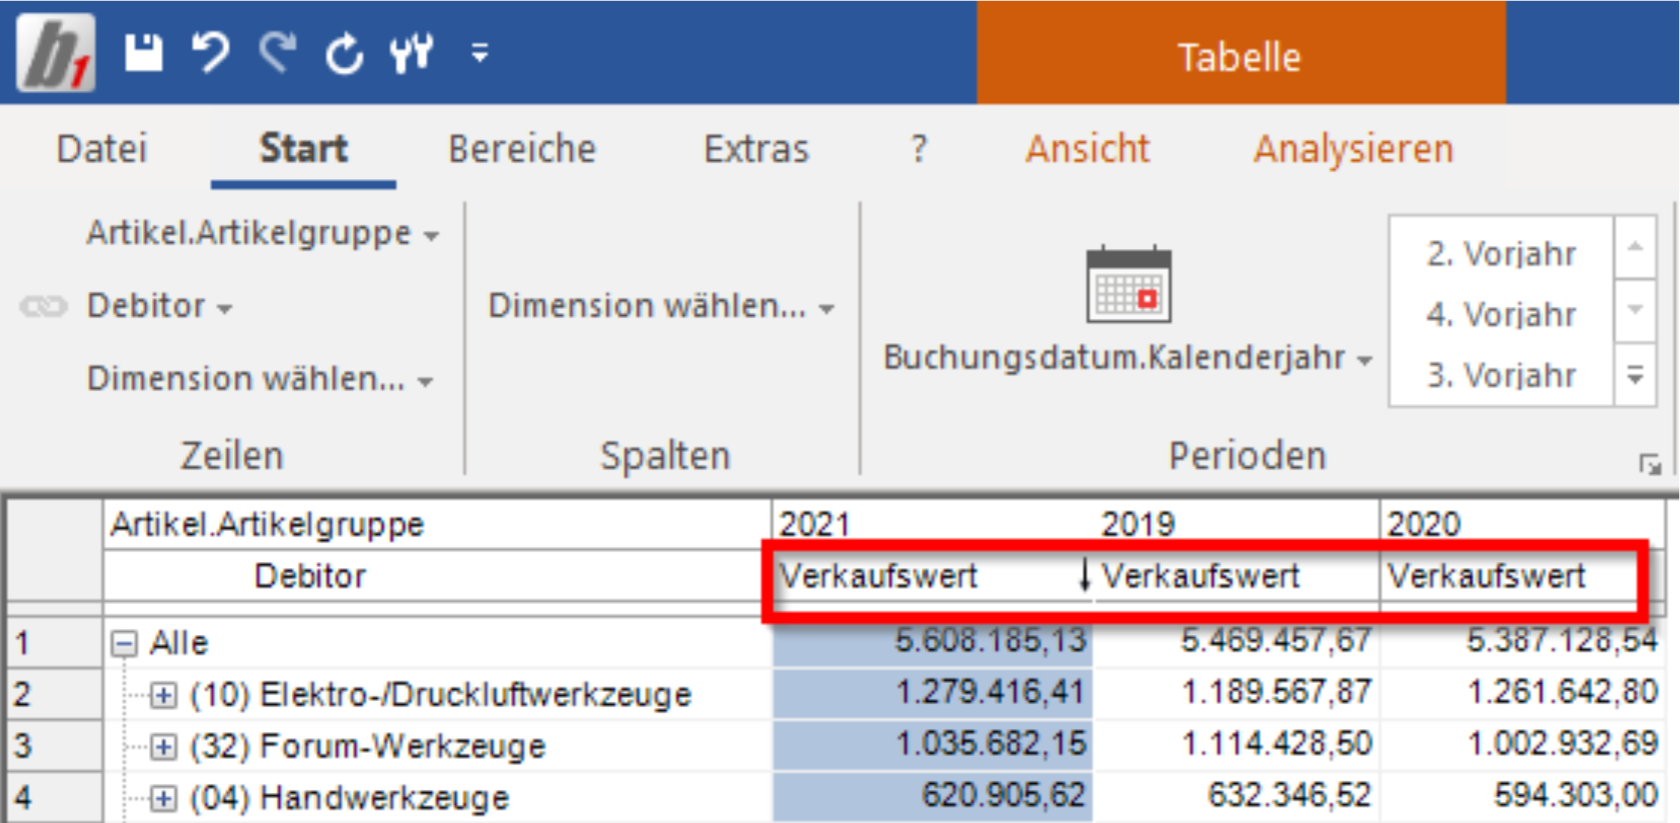Select 3. Vorjahr in the period gallery
Image resolution: width=1680 pixels, height=823 pixels.
1501,376
